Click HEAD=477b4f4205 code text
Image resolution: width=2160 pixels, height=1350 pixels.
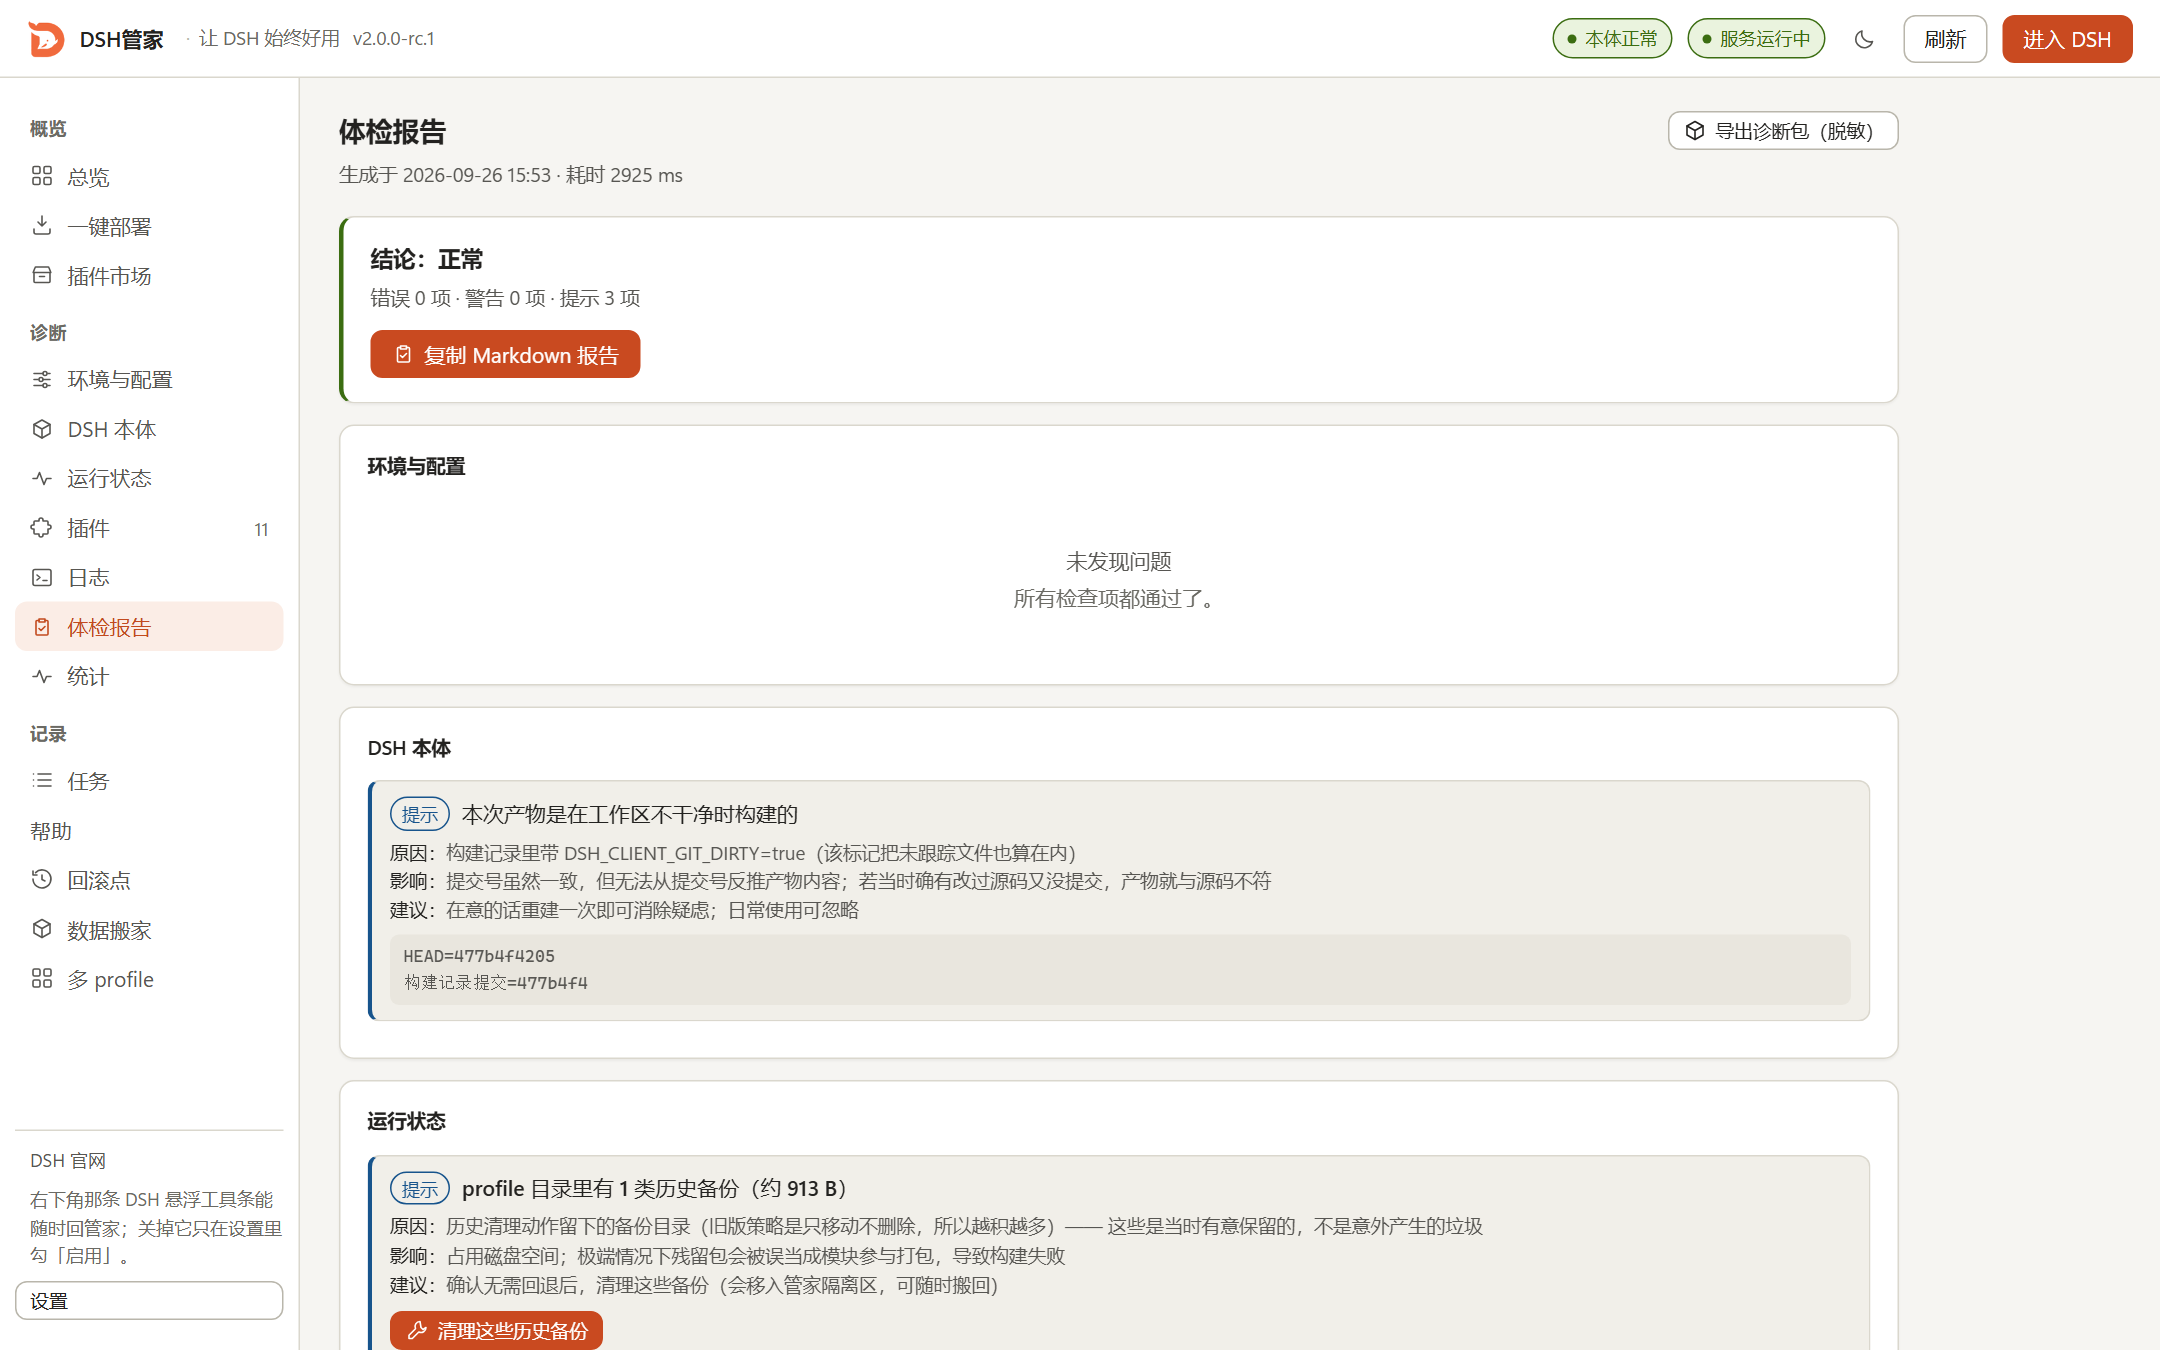point(479,956)
